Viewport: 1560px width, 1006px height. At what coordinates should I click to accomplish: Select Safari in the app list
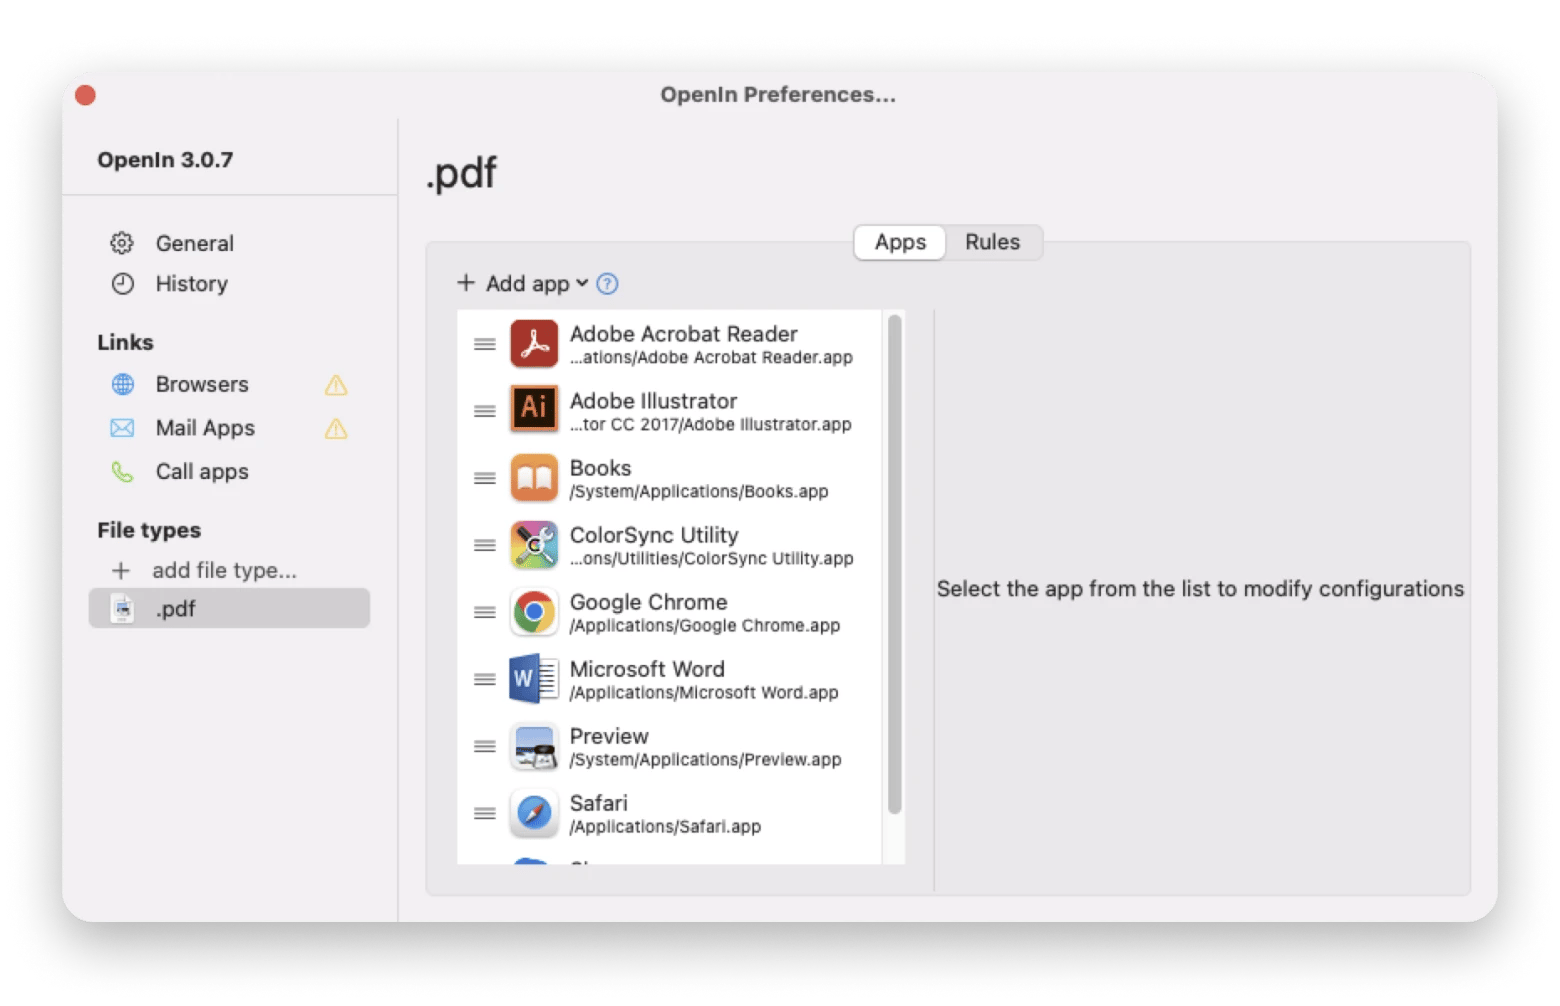tap(598, 803)
